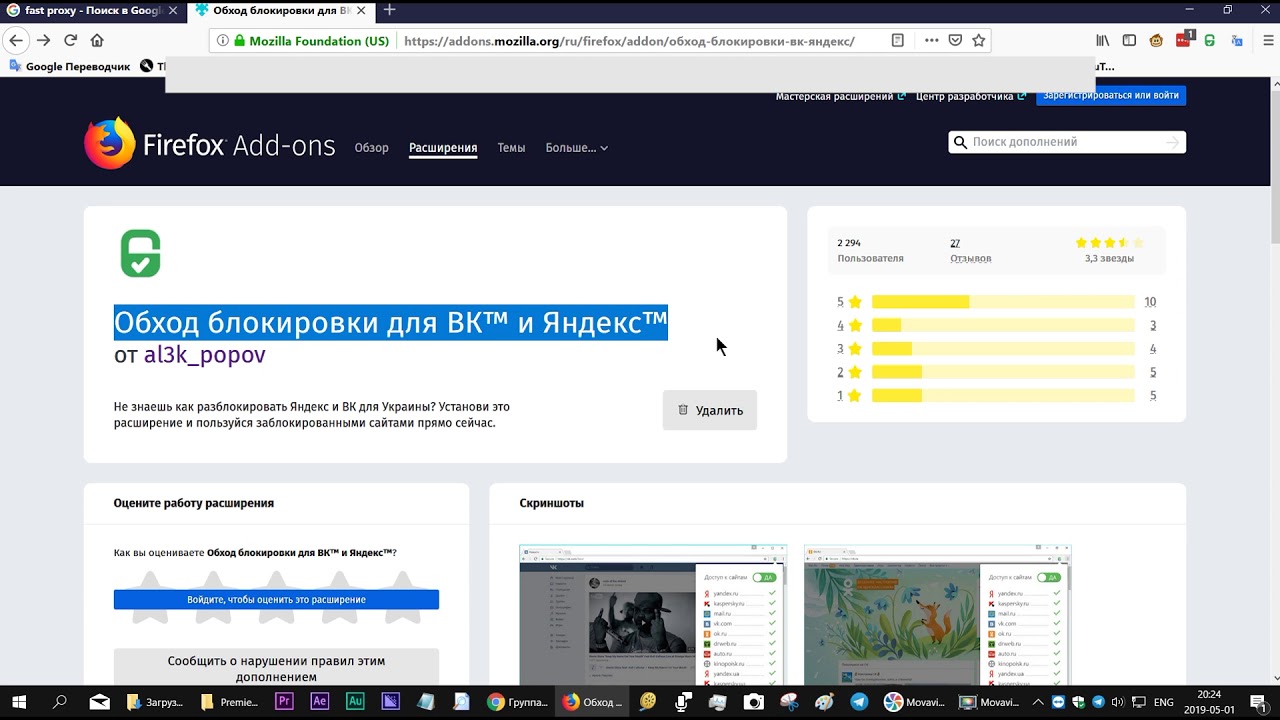Viewport: 1280px width, 720px height.
Task: Open the Темы section
Action: [511, 148]
